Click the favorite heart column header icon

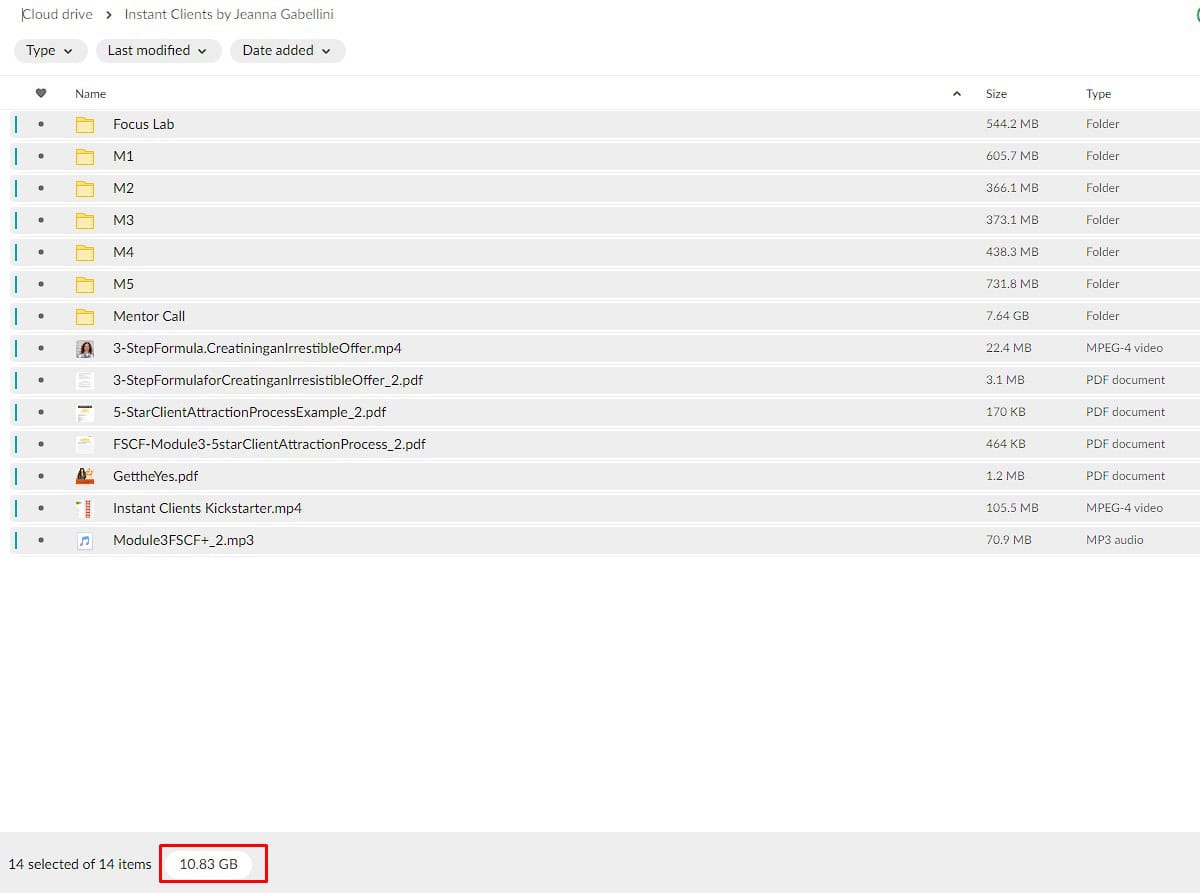[x=41, y=94]
